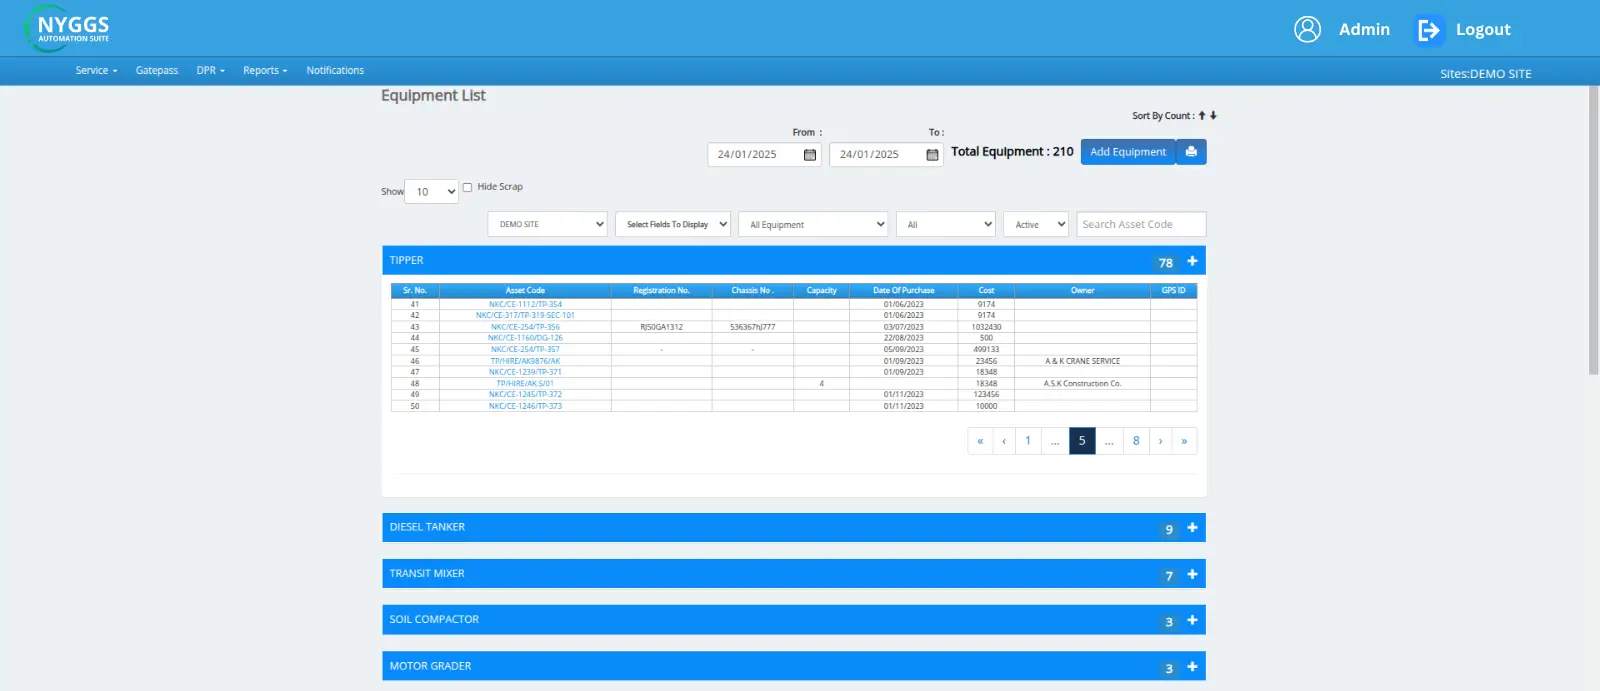
Task: Click the Logout arrow icon
Action: pyautogui.click(x=1429, y=30)
